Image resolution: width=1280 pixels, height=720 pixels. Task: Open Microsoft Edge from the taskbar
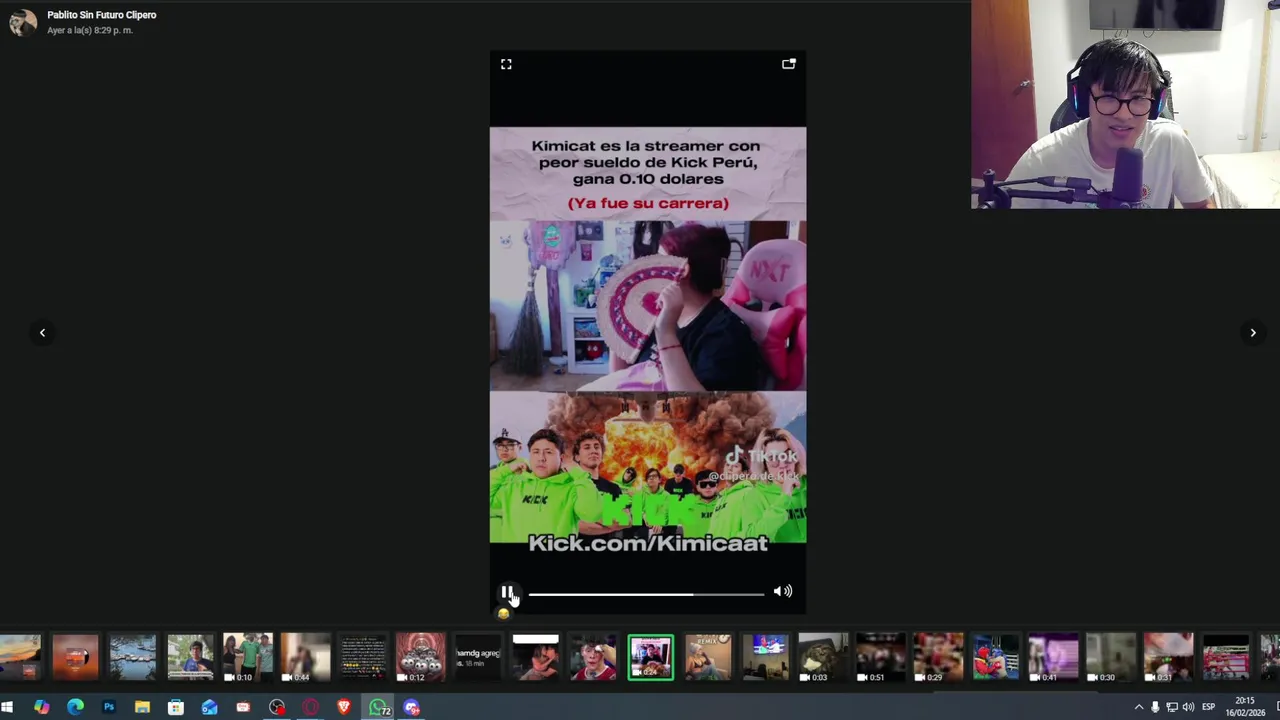(x=75, y=707)
